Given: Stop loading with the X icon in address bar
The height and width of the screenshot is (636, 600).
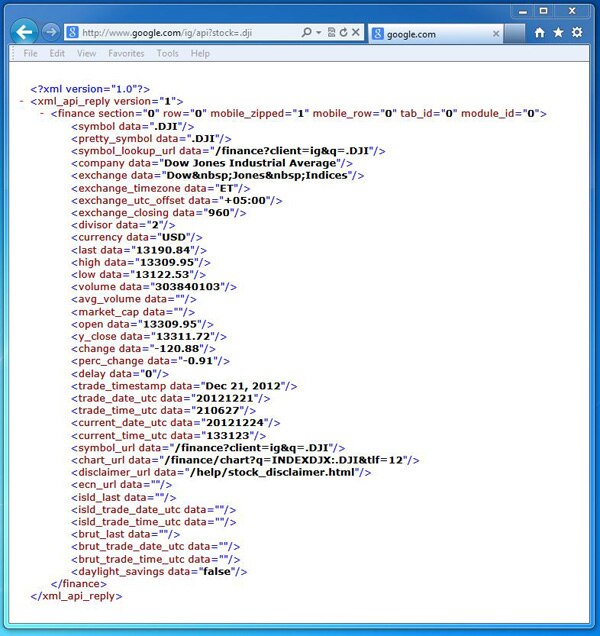Looking at the screenshot, I should pyautogui.click(x=357, y=33).
